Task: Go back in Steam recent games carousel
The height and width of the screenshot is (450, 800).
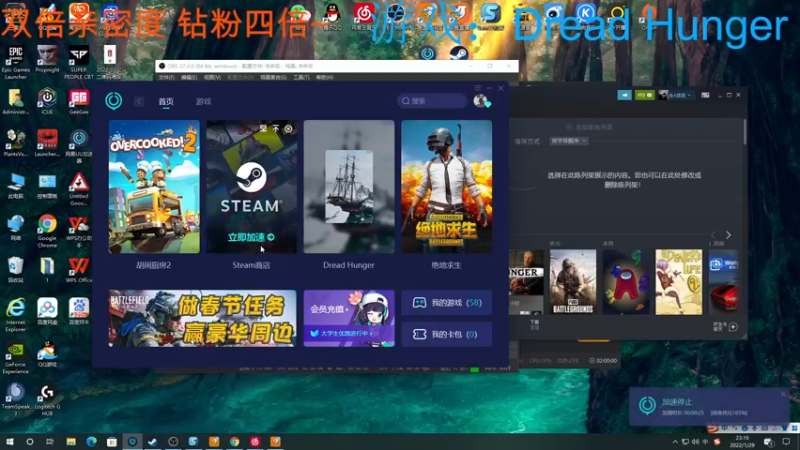Action: point(713,235)
